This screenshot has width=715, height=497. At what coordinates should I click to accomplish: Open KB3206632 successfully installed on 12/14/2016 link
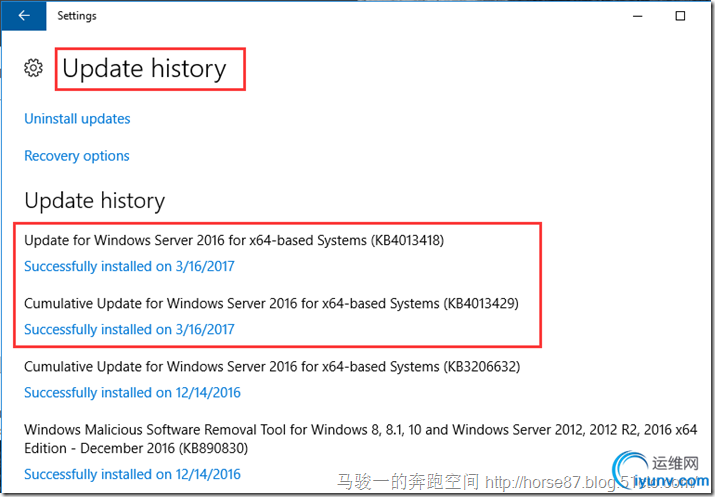(132, 393)
